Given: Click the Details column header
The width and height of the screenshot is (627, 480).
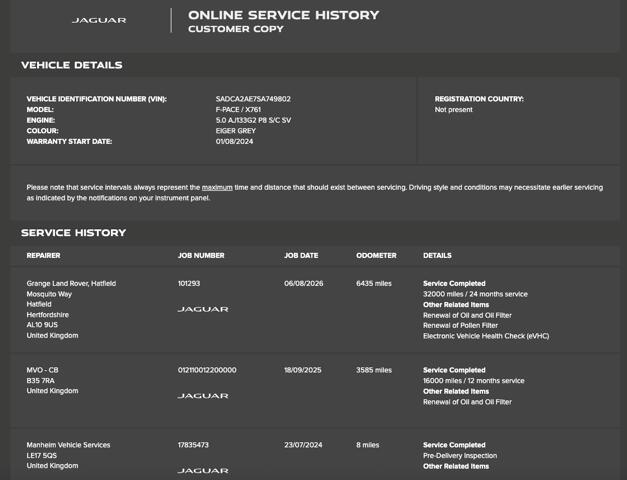Looking at the screenshot, I should 437,255.
